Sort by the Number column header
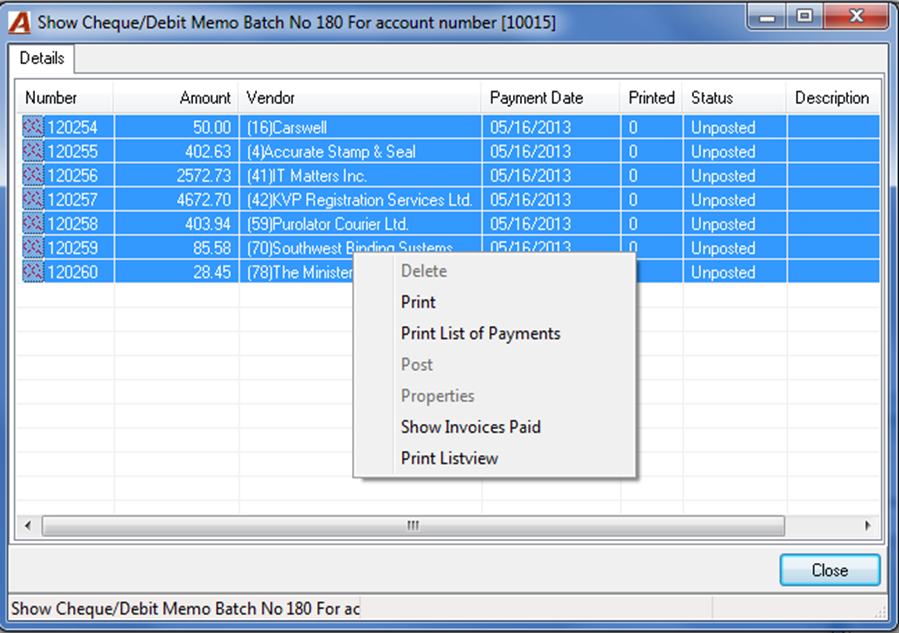 pos(65,97)
